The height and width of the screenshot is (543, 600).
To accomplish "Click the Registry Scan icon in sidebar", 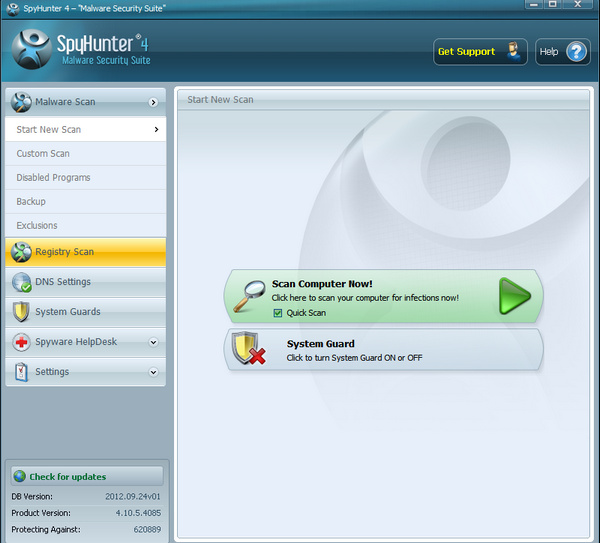I will [x=21, y=252].
